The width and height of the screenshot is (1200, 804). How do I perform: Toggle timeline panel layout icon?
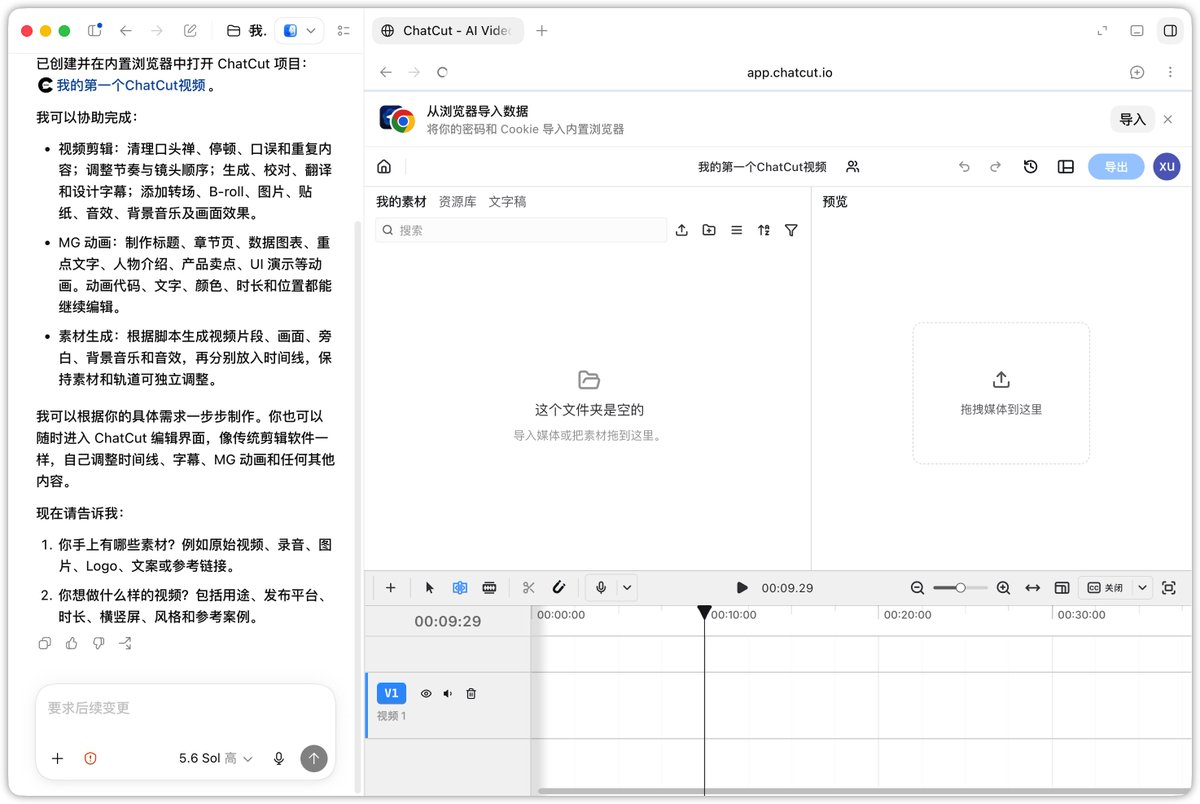tap(1062, 588)
